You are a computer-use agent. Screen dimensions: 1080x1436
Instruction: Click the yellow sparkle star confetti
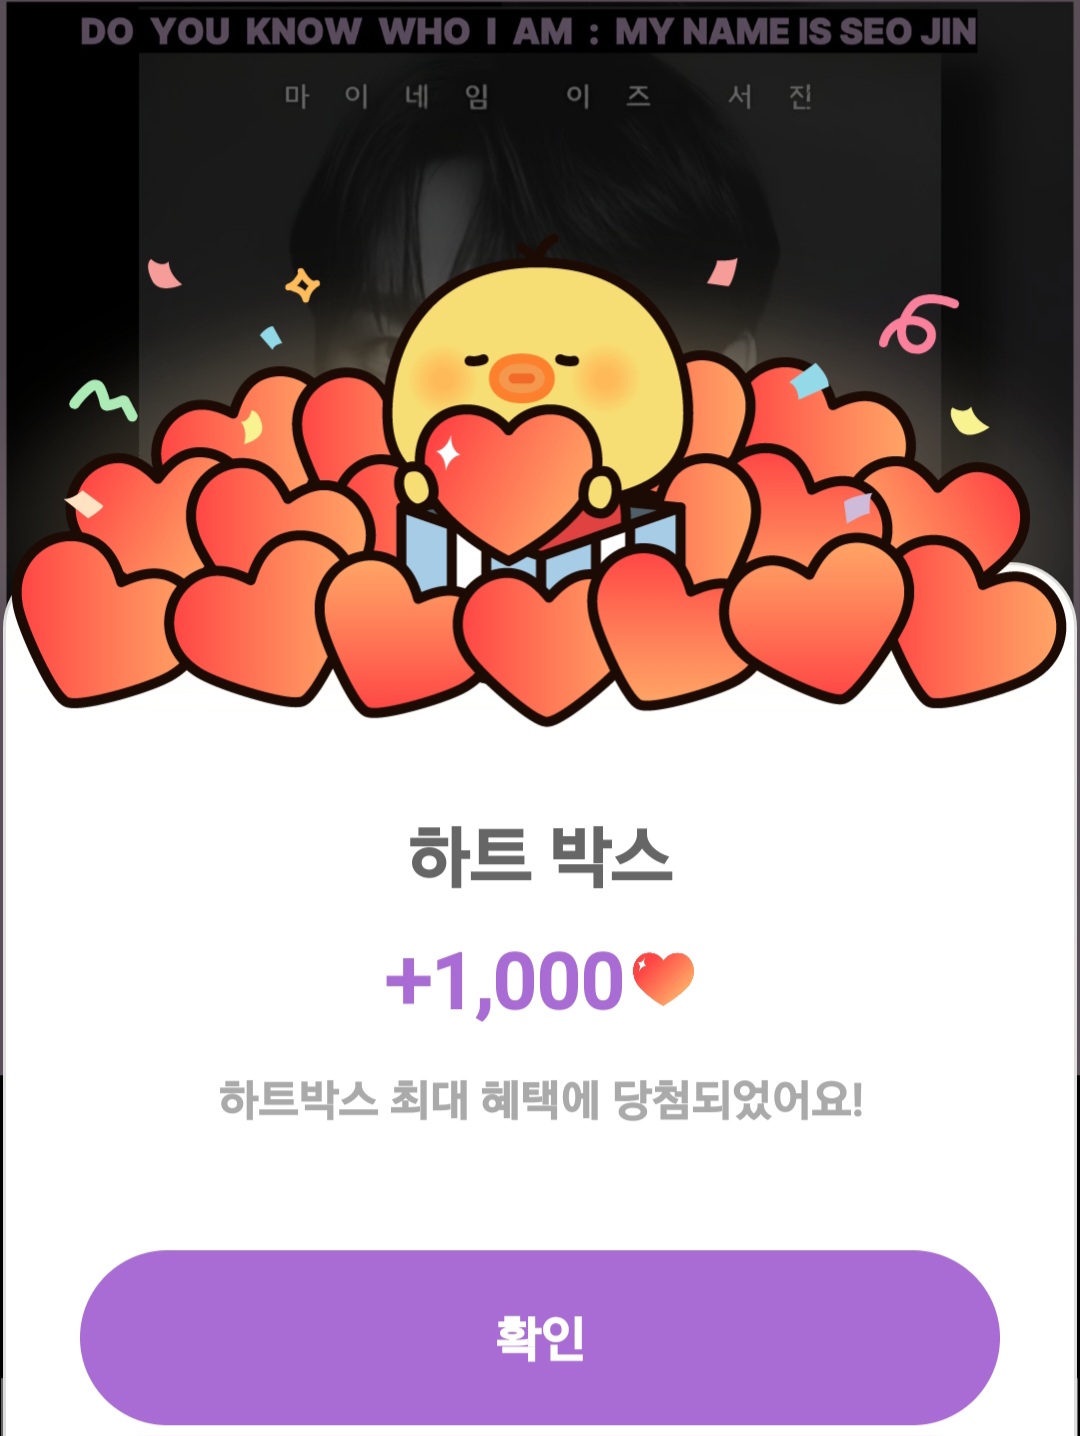(302, 285)
